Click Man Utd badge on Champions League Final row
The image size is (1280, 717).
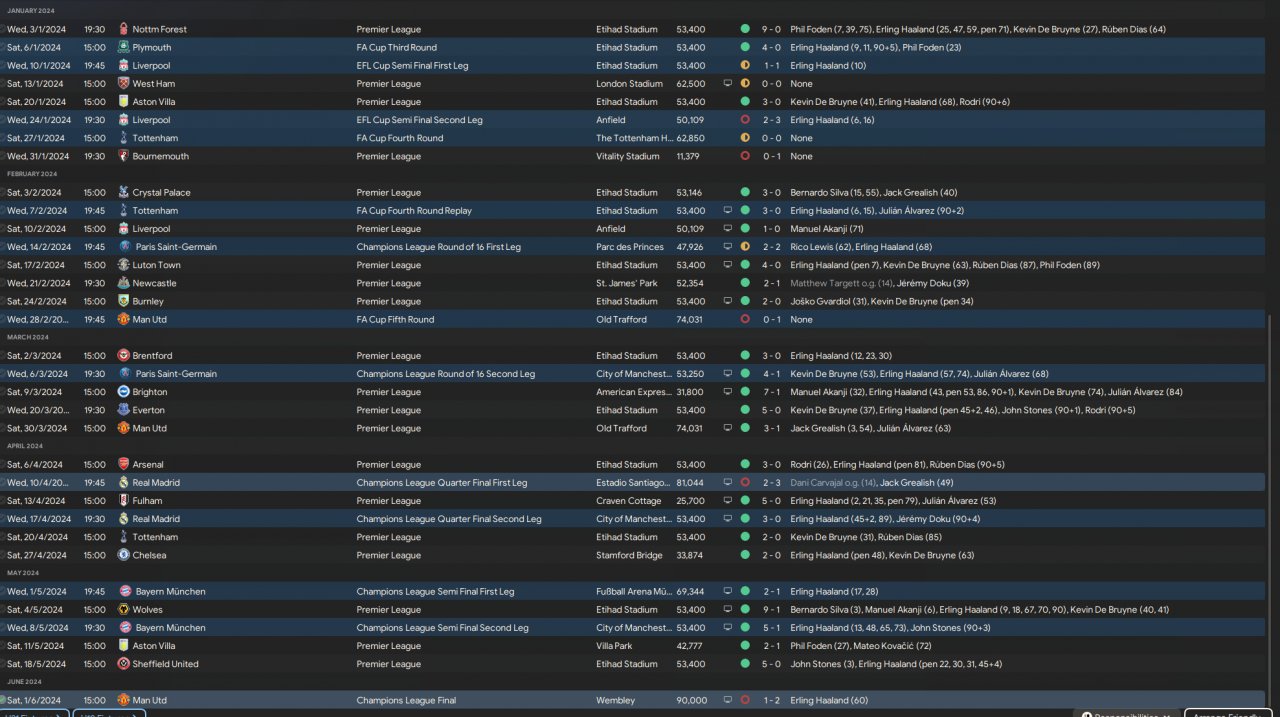click(124, 700)
